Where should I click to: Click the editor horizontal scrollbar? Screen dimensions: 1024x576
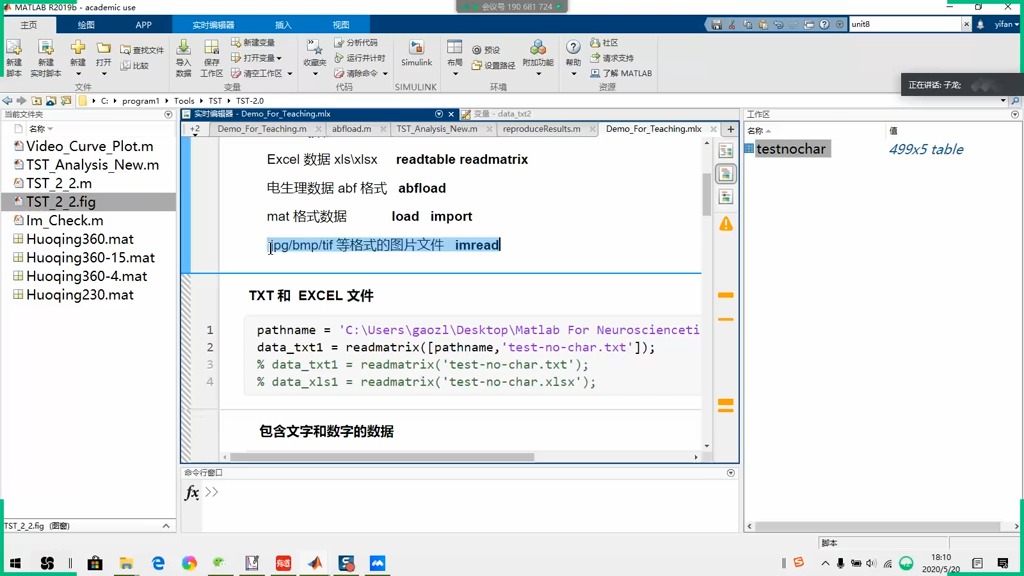(382, 457)
